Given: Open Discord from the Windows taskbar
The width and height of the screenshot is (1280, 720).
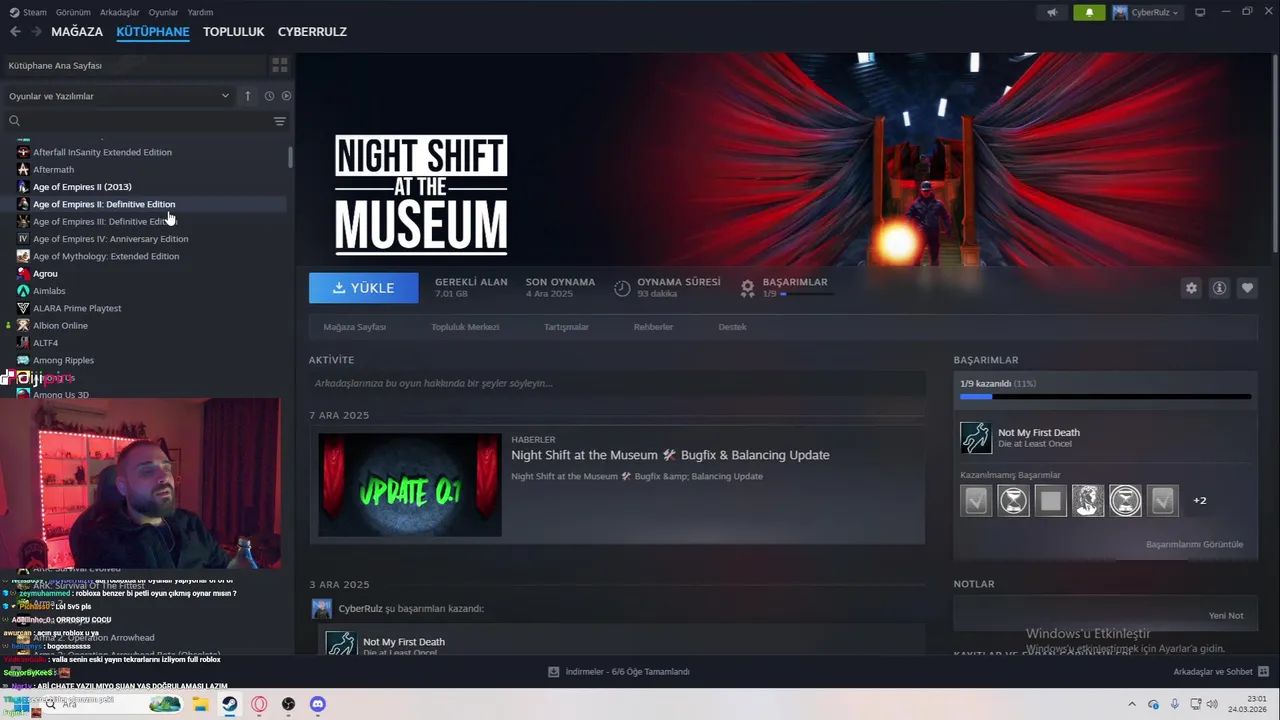Looking at the screenshot, I should coord(318,704).
